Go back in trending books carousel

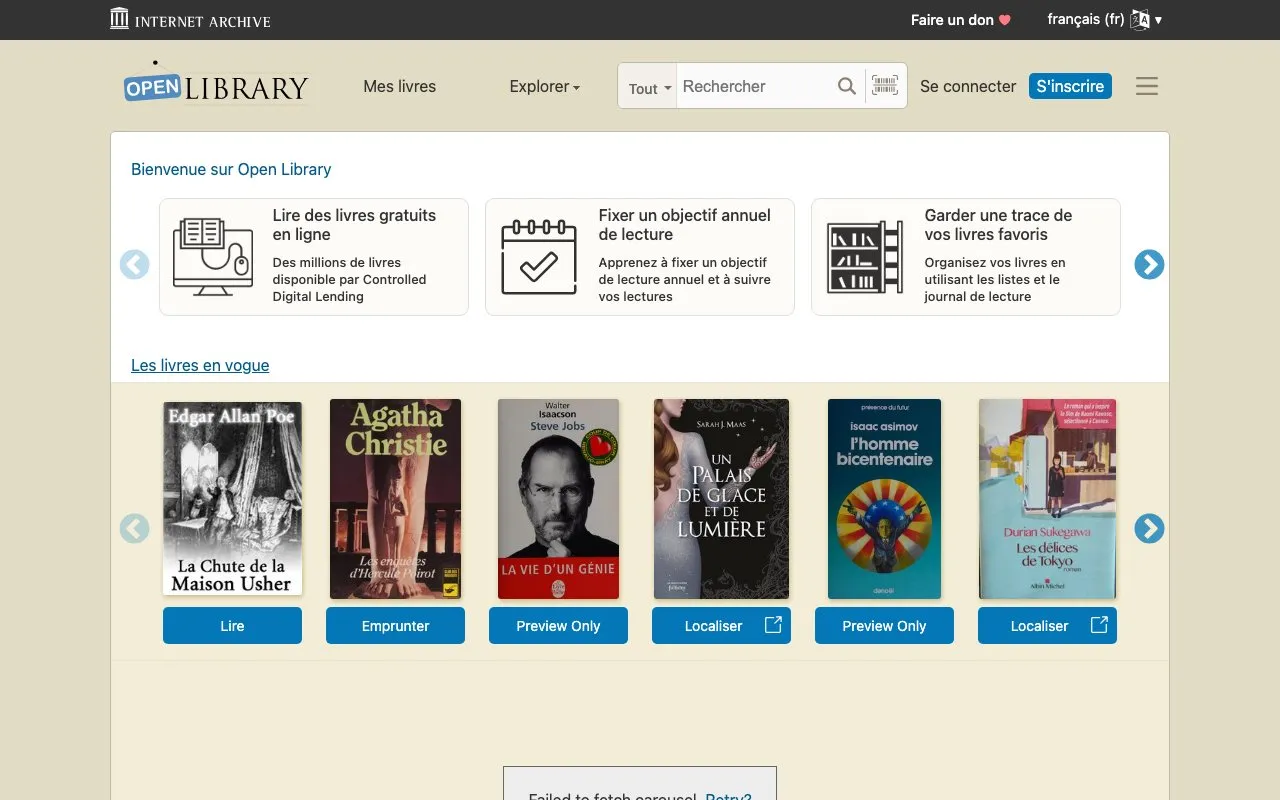click(135, 528)
